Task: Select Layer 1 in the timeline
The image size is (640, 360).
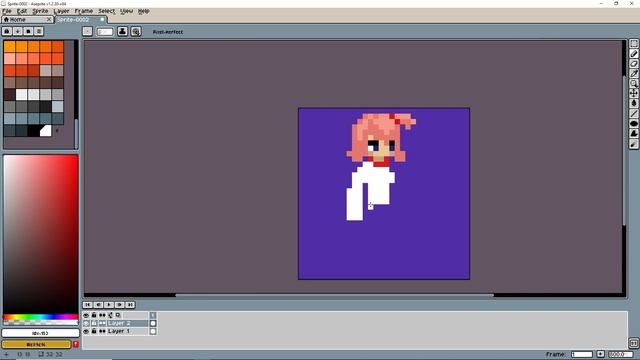Action: 127,331
